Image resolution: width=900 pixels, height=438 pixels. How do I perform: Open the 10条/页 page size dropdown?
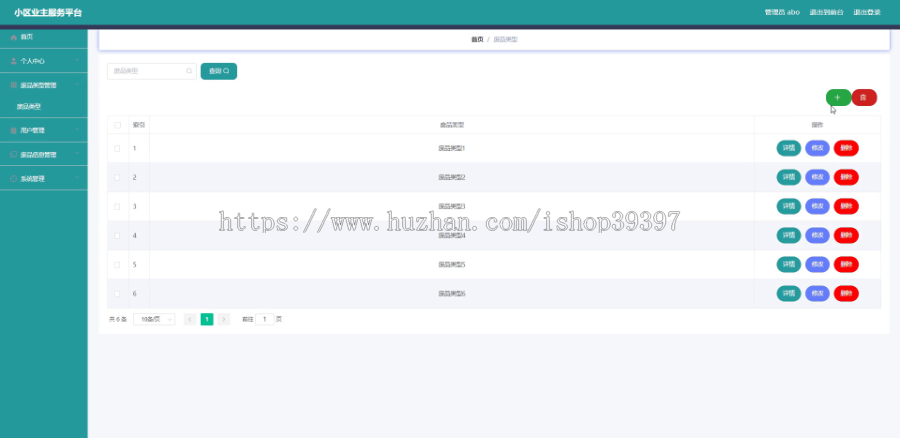coord(154,319)
